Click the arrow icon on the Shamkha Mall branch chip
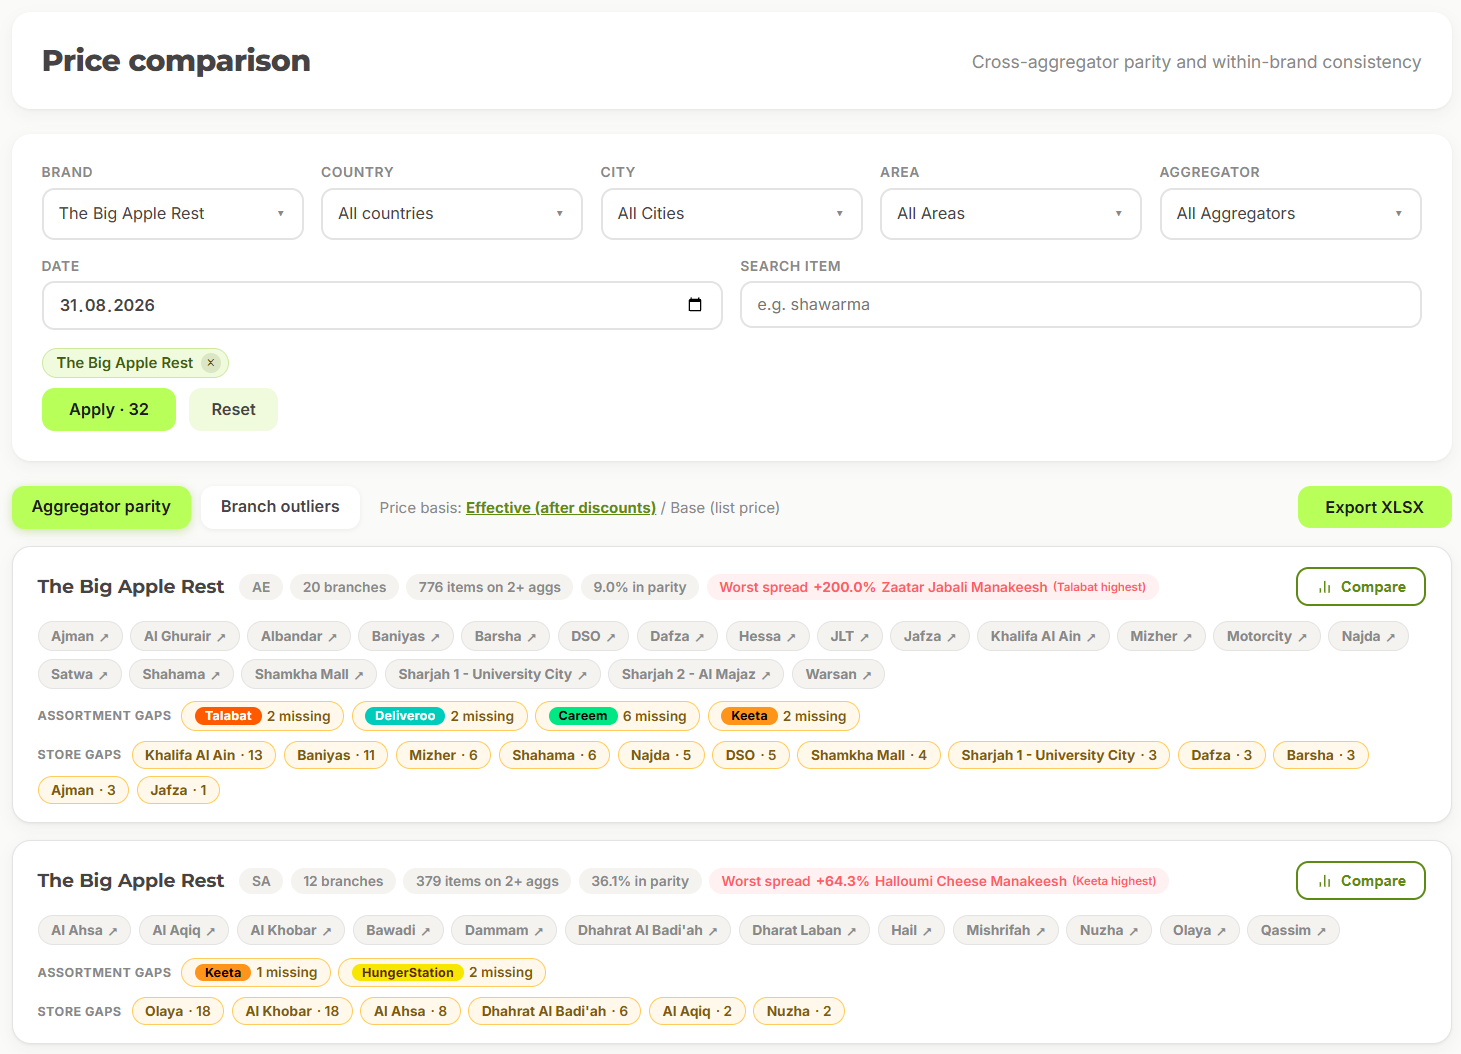The image size is (1461, 1054). (x=359, y=675)
